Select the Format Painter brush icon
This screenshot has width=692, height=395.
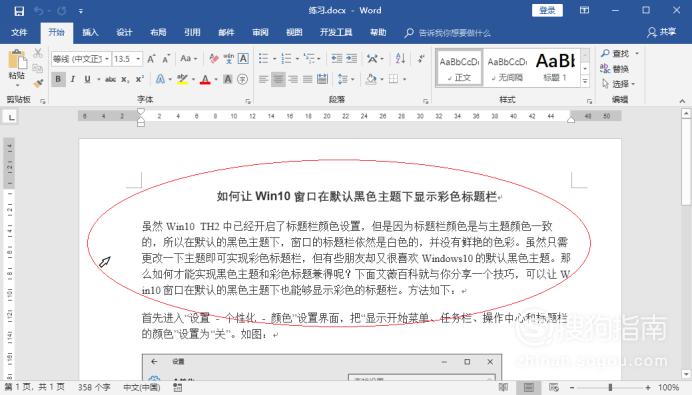point(39,83)
